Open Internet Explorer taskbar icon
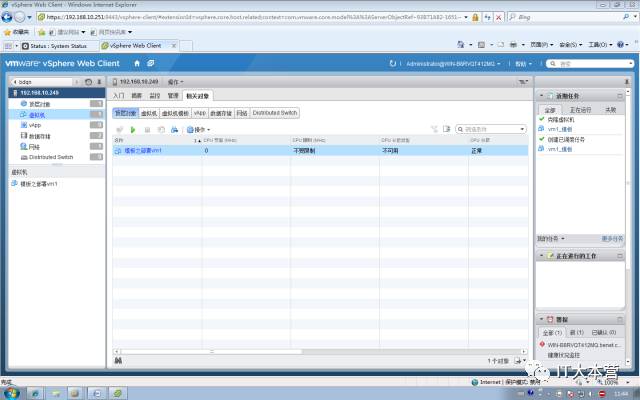This screenshot has width=640, height=400. tap(35, 393)
